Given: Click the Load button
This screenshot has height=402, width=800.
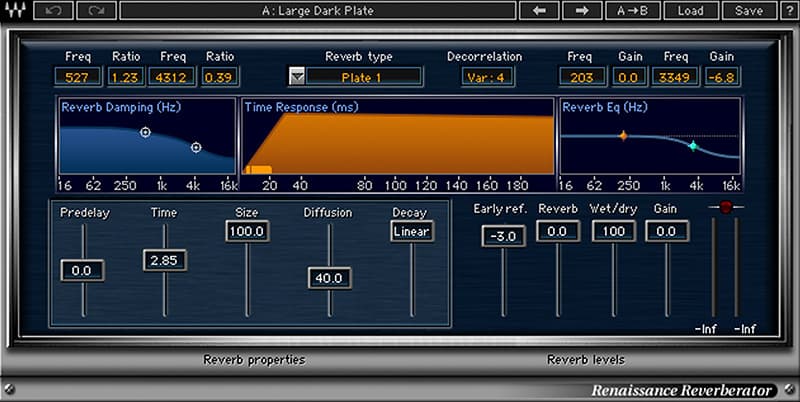Looking at the screenshot, I should coord(691,11).
